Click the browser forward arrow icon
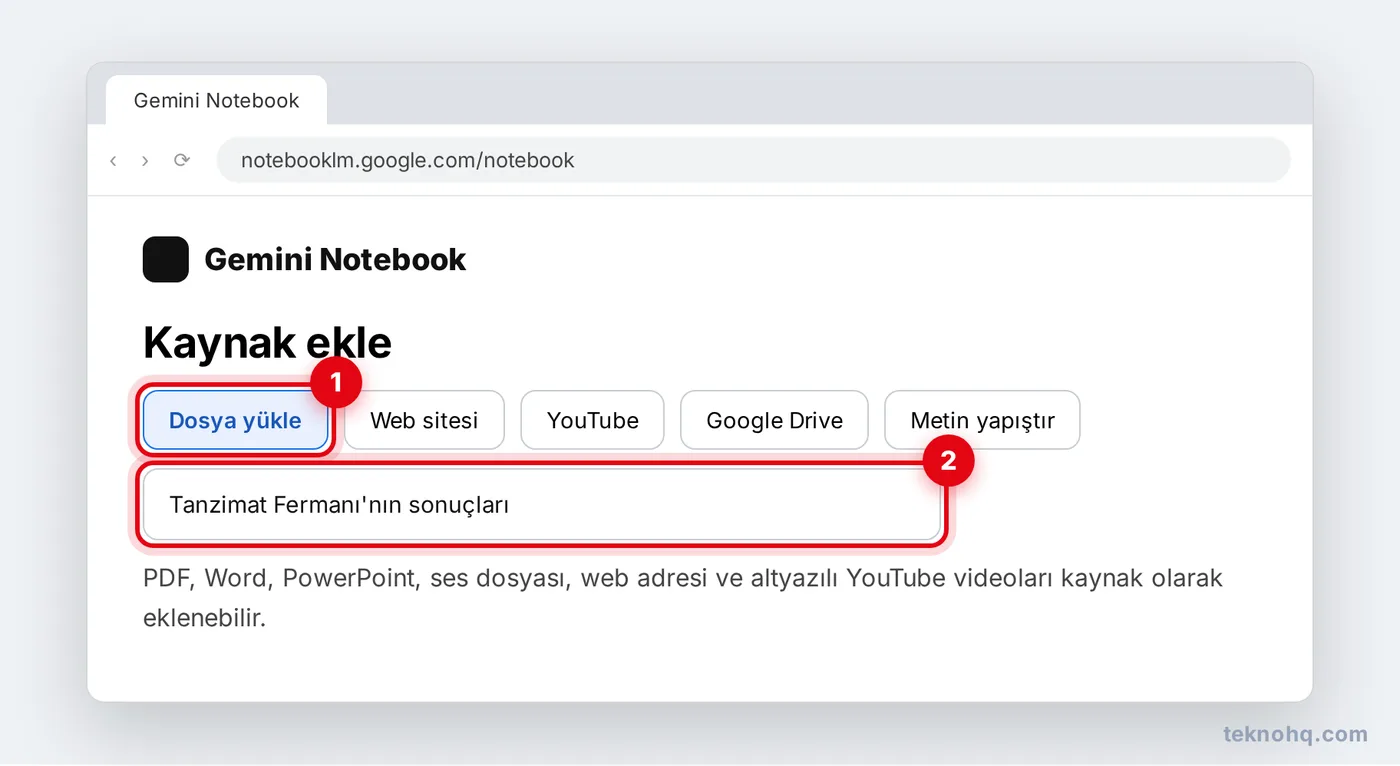The height and width of the screenshot is (766, 1400). (145, 160)
